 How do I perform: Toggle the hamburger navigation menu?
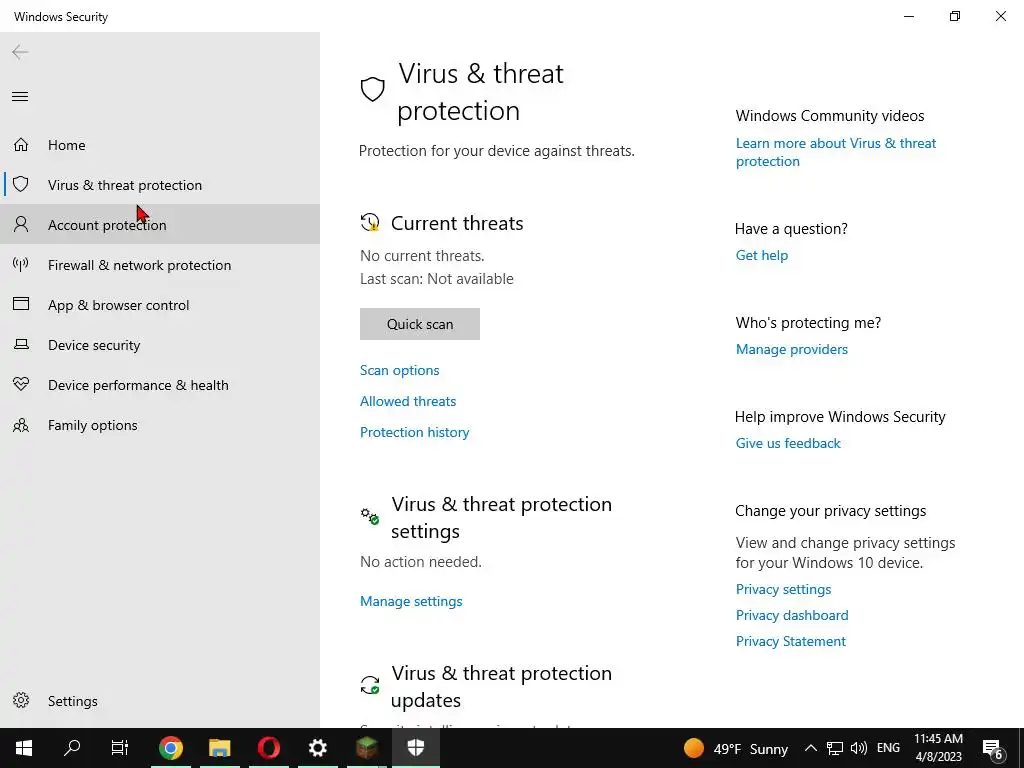[20, 97]
